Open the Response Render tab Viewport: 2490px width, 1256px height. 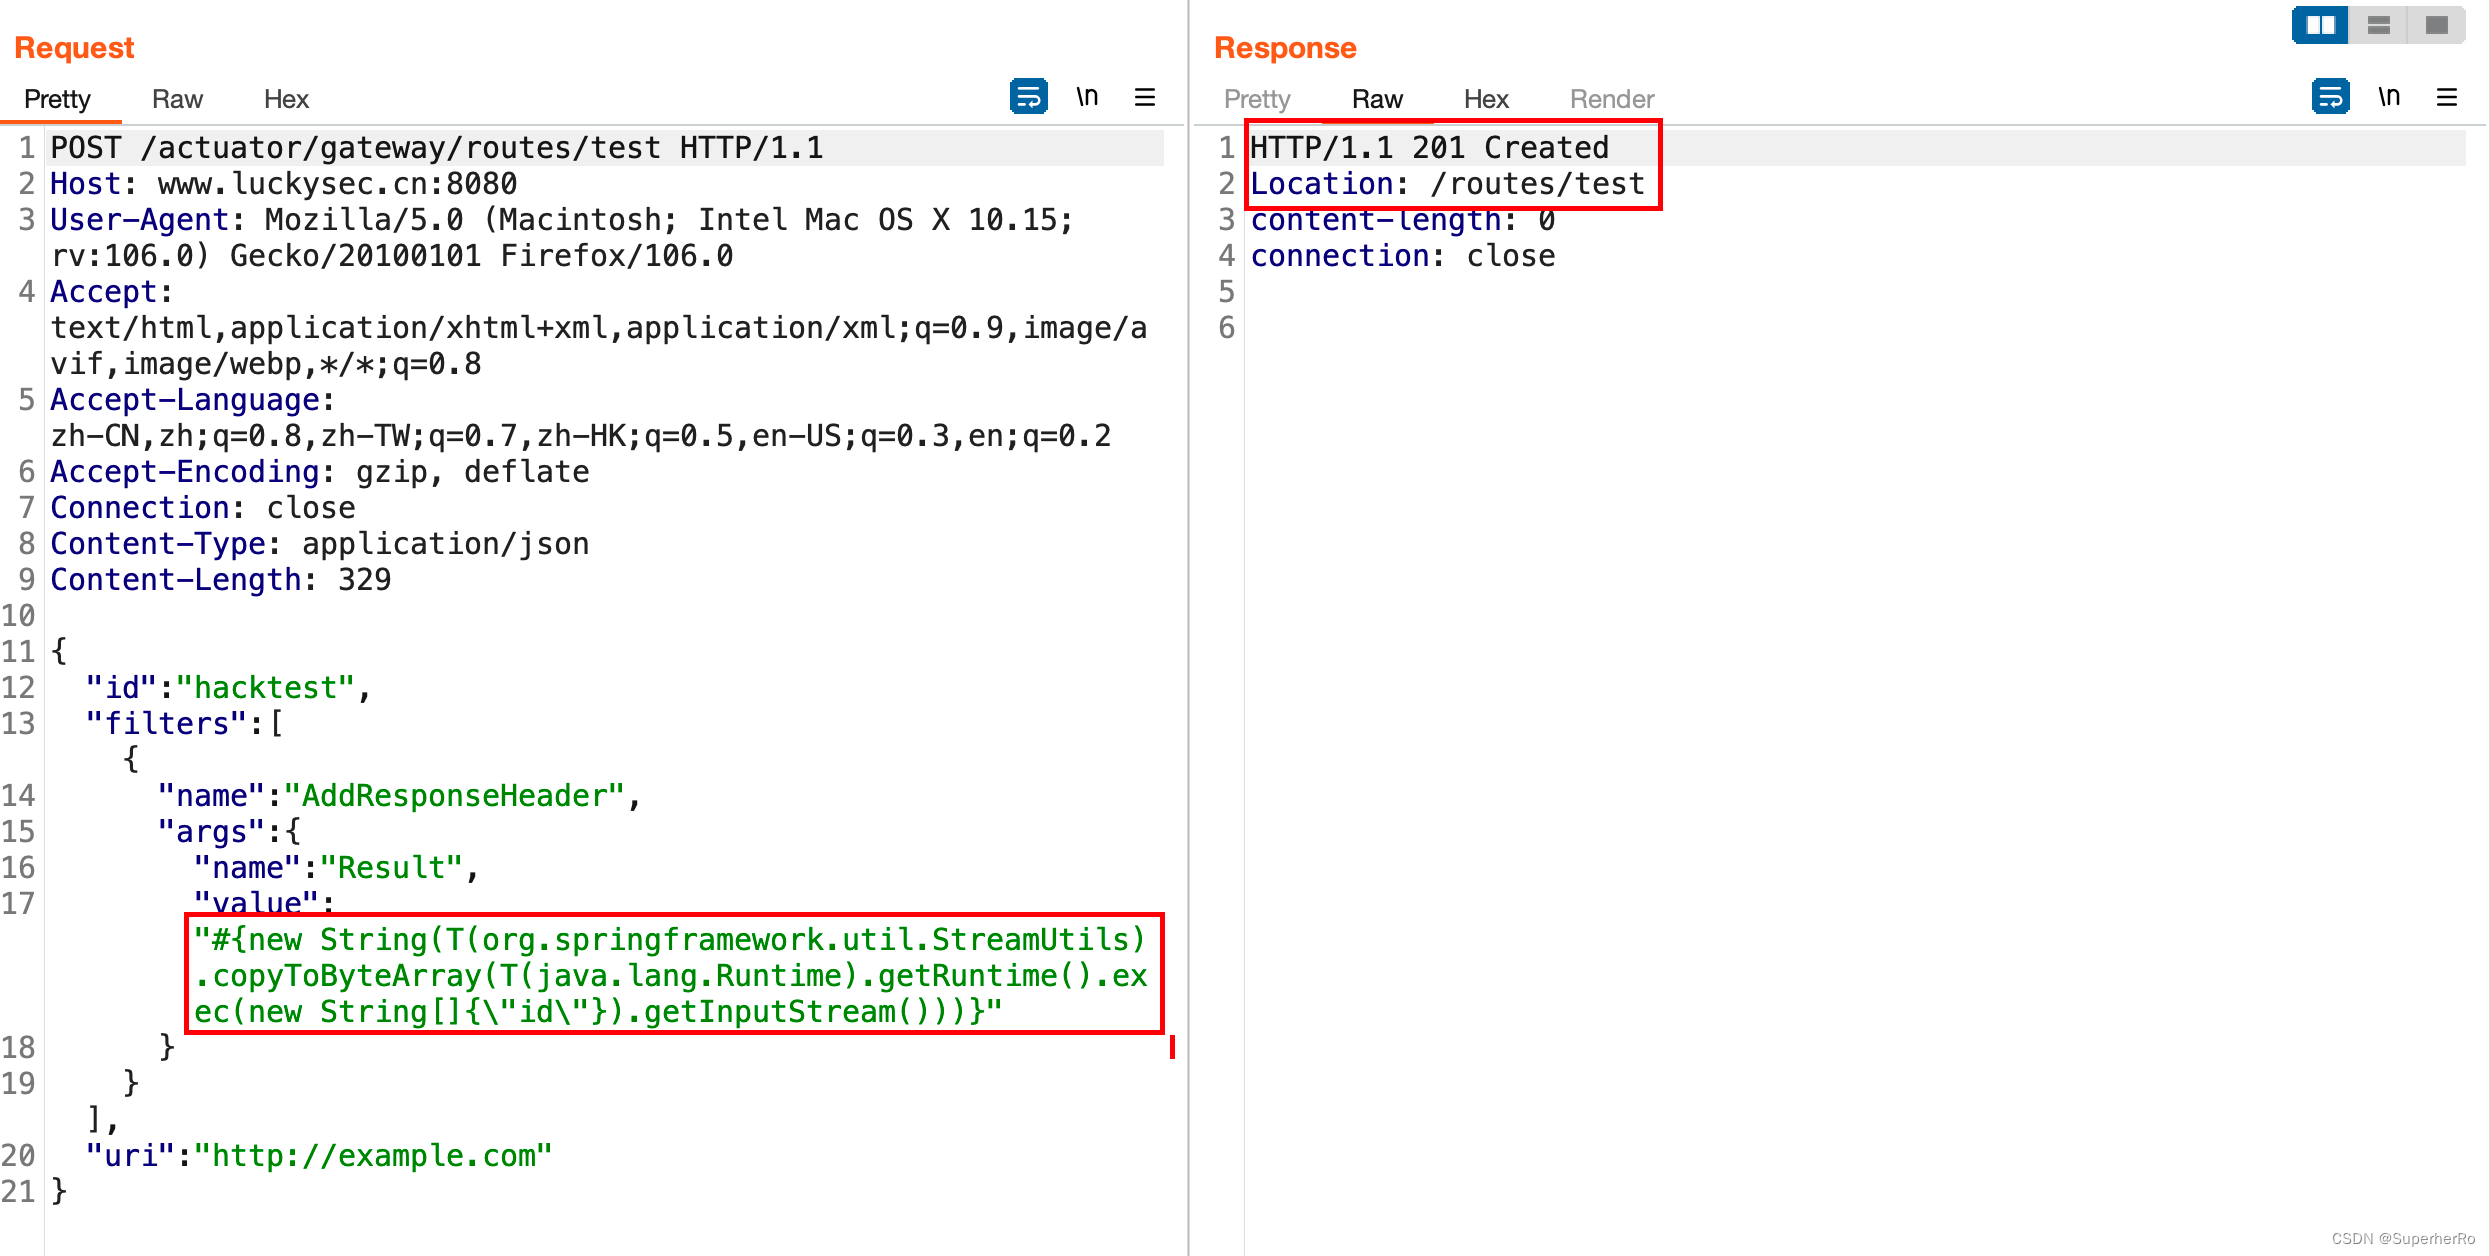click(1612, 99)
